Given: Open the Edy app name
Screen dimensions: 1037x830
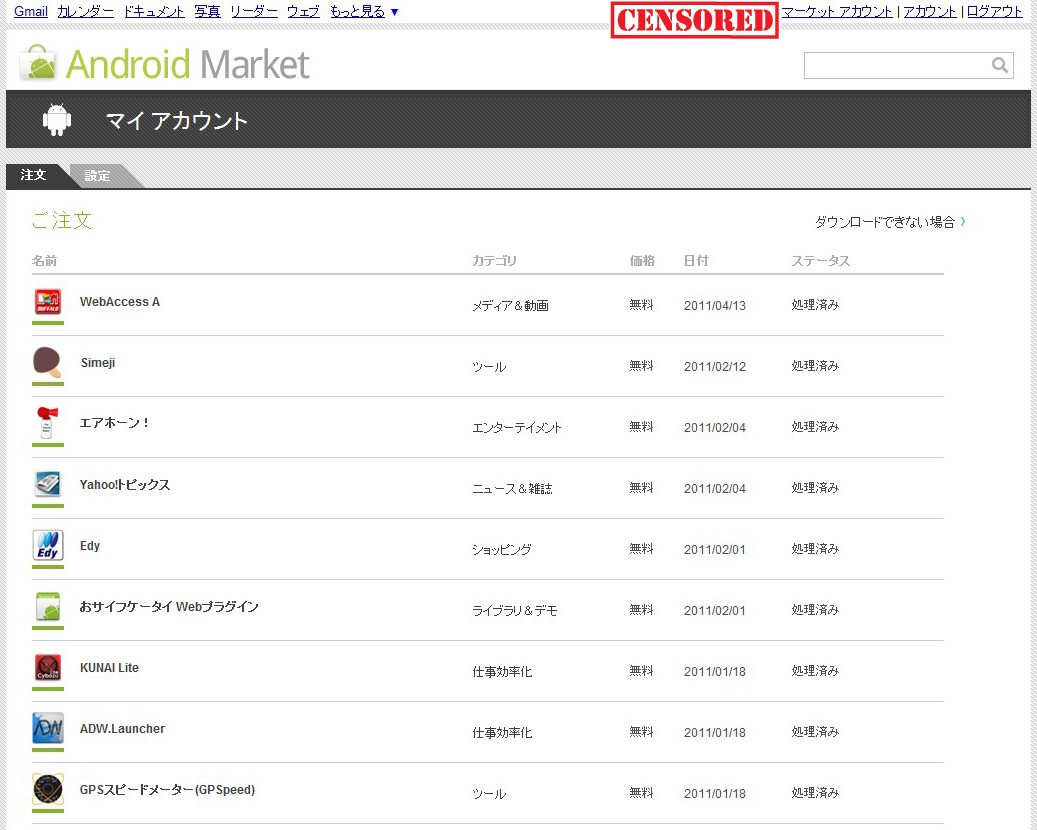Looking at the screenshot, I should 90,546.
